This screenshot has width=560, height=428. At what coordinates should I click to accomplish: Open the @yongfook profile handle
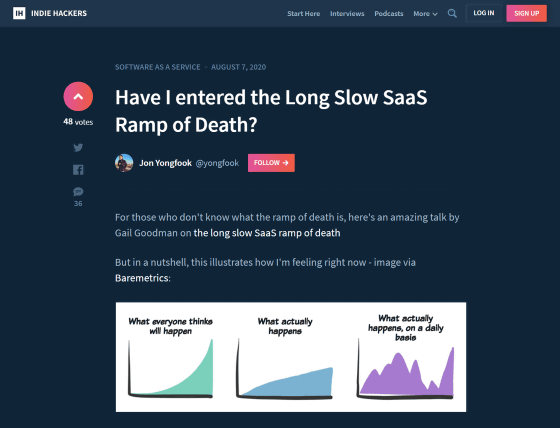217,163
